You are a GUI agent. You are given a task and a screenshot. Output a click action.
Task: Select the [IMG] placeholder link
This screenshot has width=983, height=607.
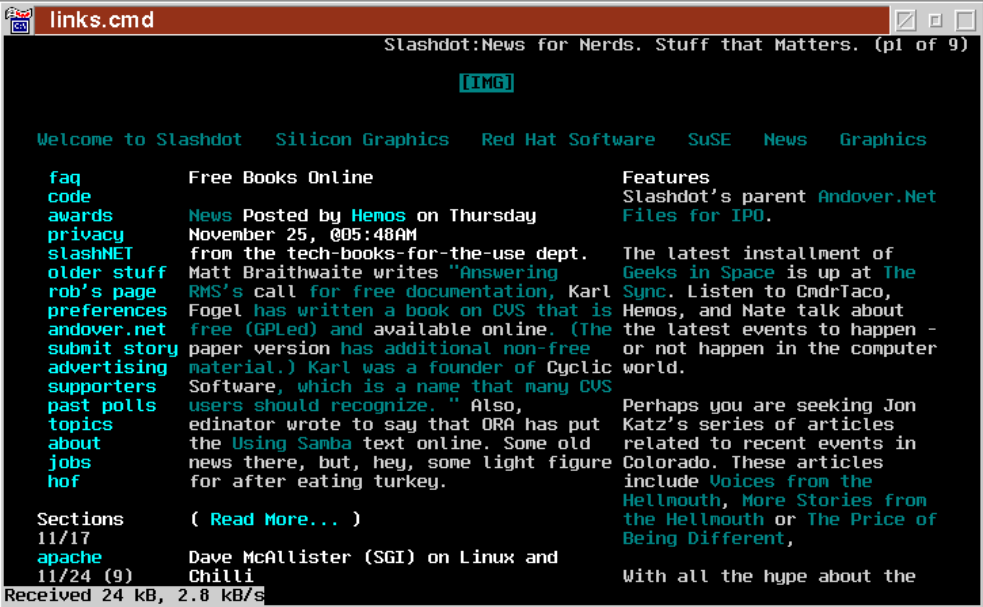486,83
